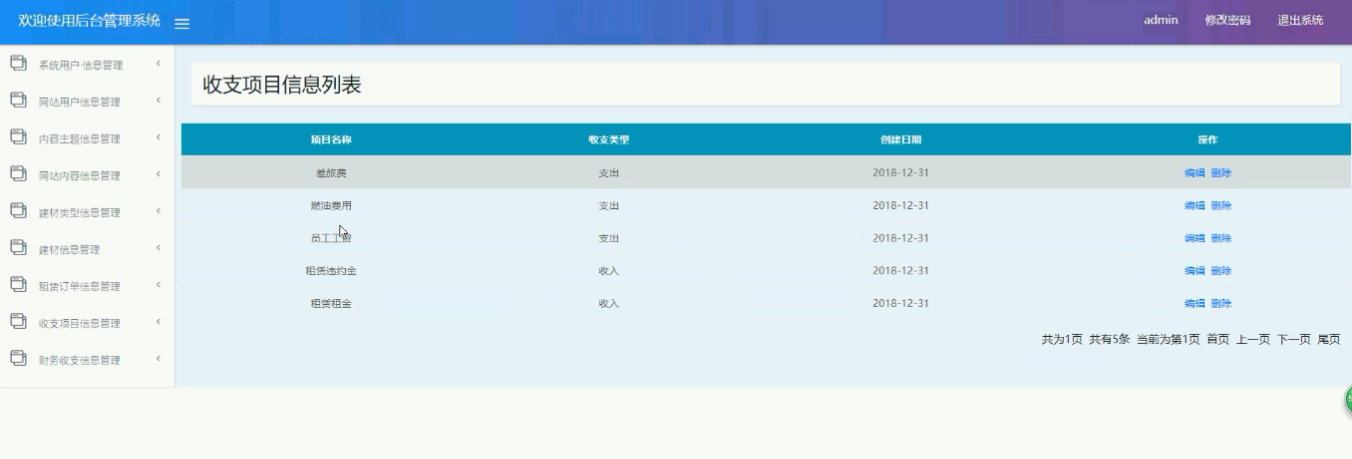The height and width of the screenshot is (459, 1352).
Task: Expand chevron for 财务收支信息管理
Action: click(x=158, y=359)
